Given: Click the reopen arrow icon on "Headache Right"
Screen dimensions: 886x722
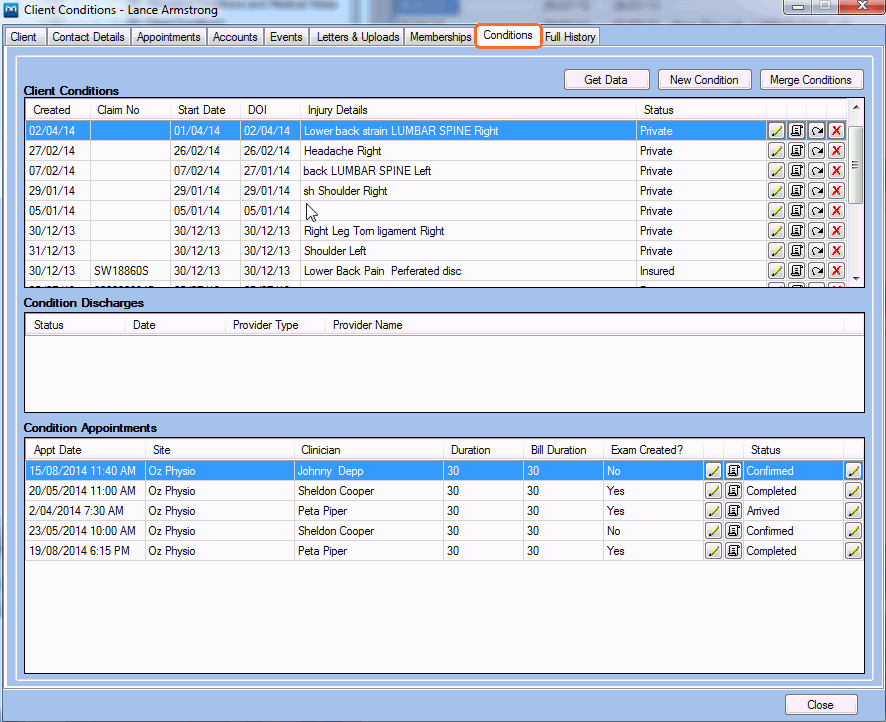Looking at the screenshot, I should tap(816, 150).
